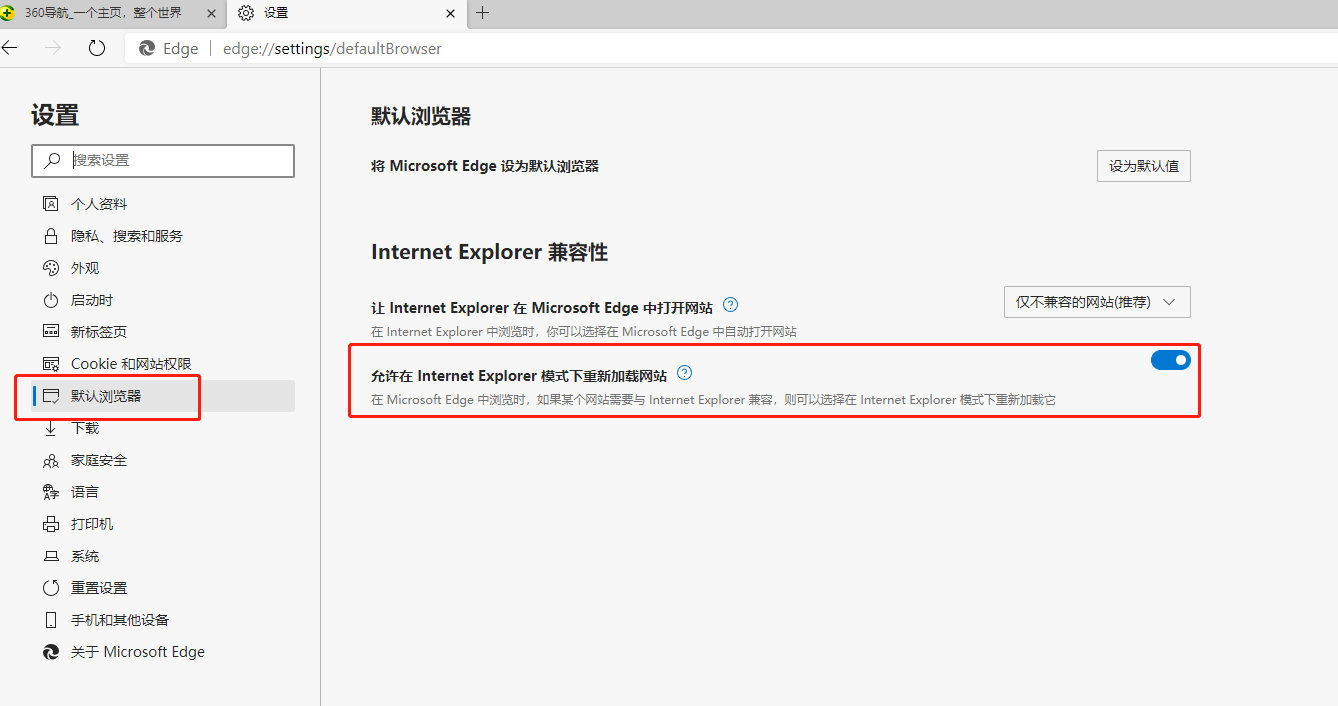Open the Languages (语言) settings section
1338x706 pixels.
tap(85, 492)
